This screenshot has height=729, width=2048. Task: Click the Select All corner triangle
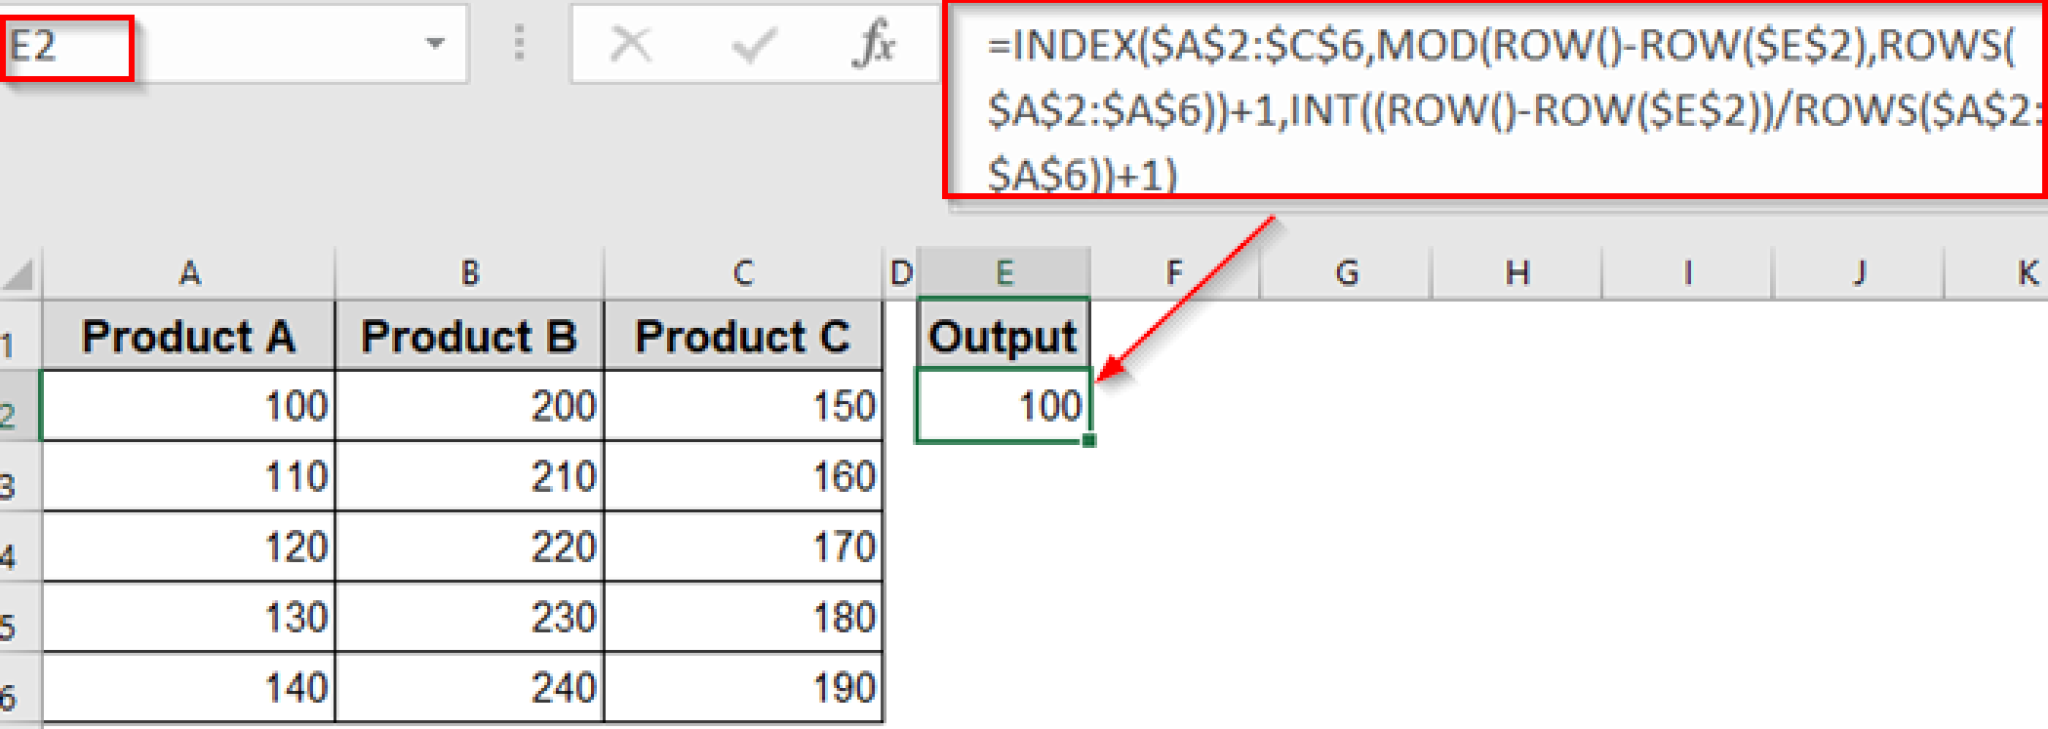pyautogui.click(x=20, y=274)
